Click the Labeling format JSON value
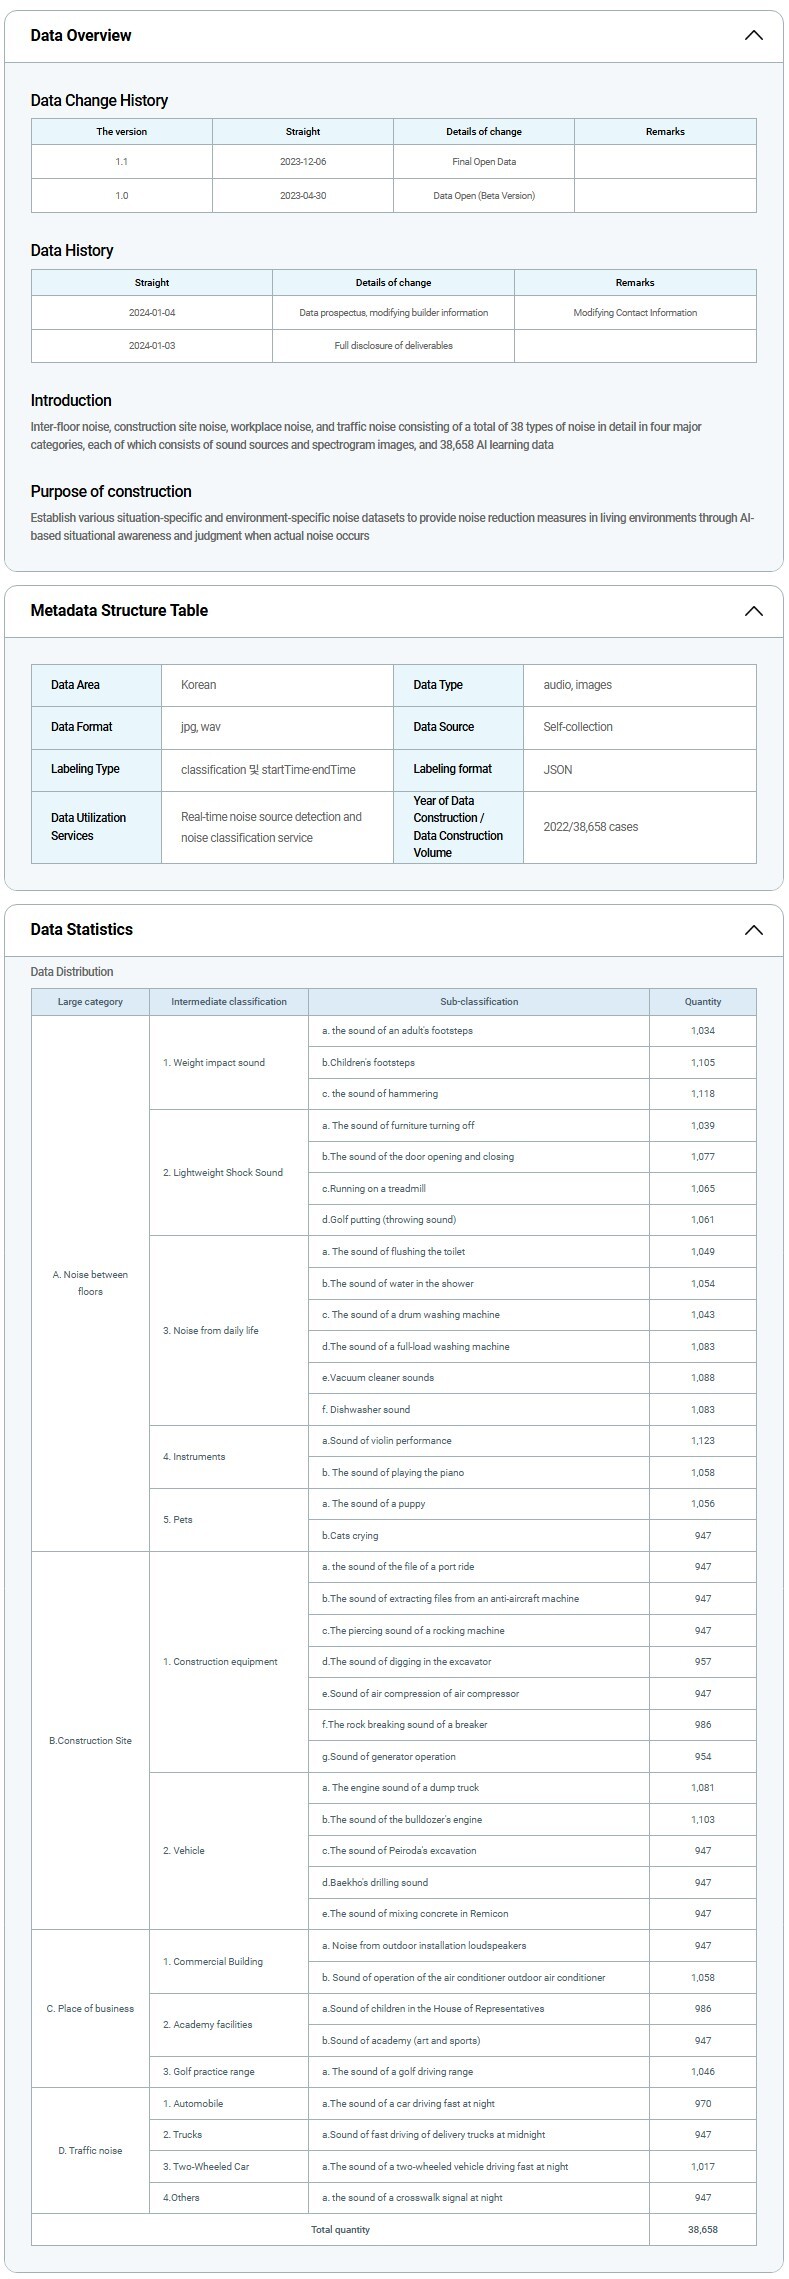This screenshot has height=2279, width=789. pyautogui.click(x=557, y=770)
